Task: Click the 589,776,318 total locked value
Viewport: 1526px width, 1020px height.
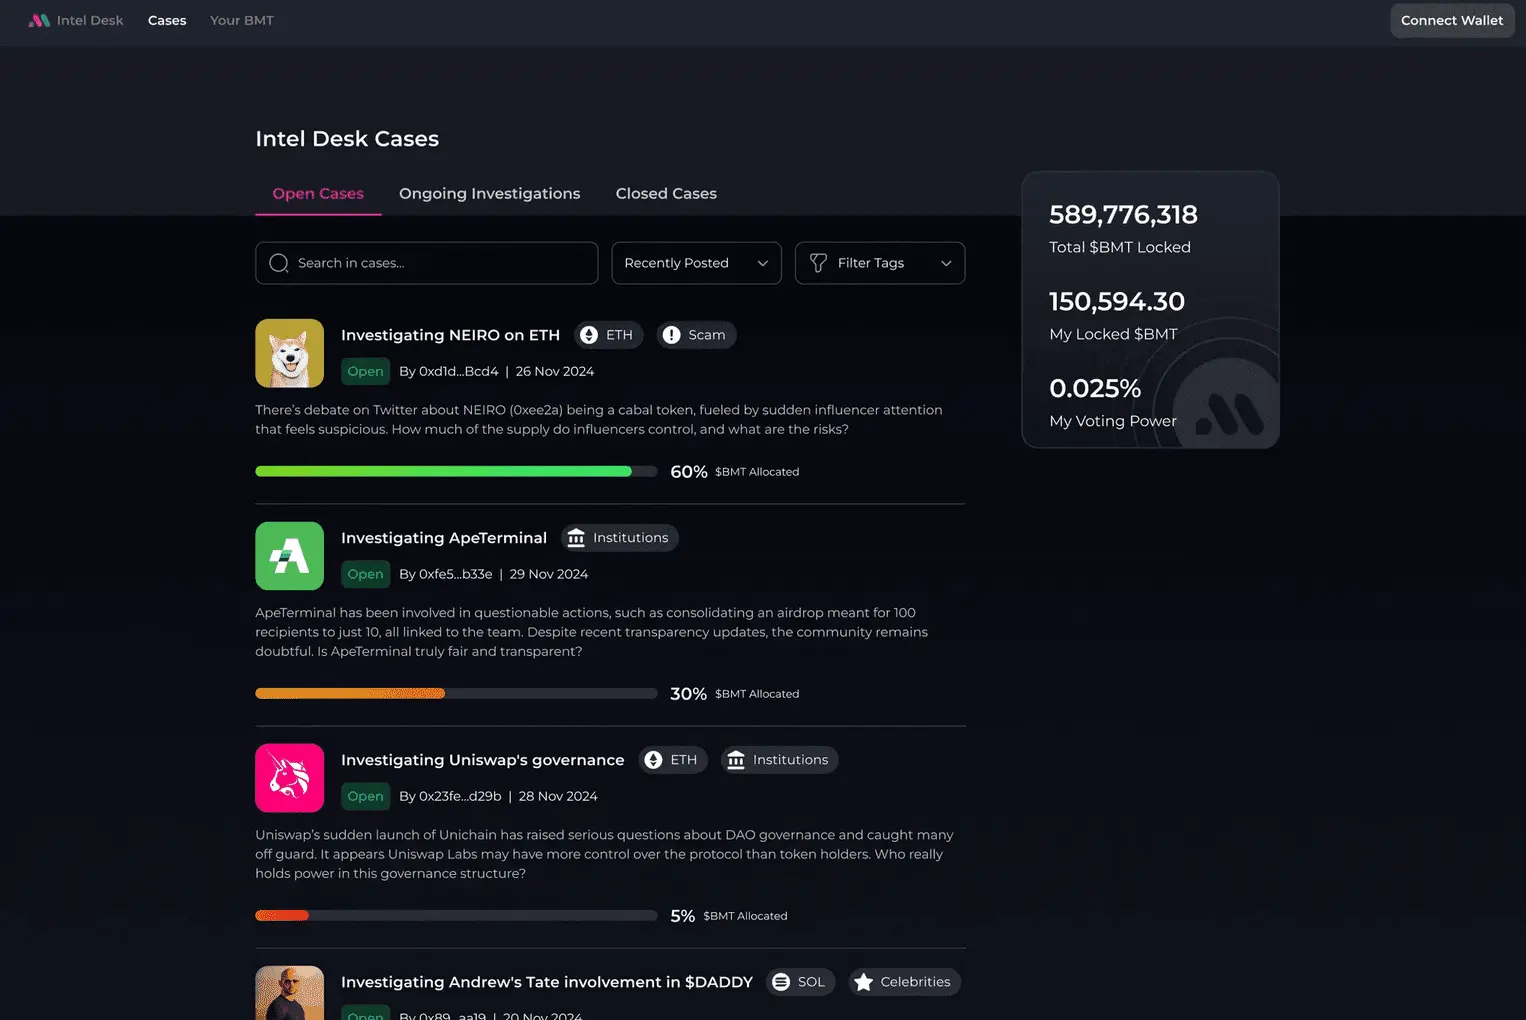Action: click(x=1123, y=214)
